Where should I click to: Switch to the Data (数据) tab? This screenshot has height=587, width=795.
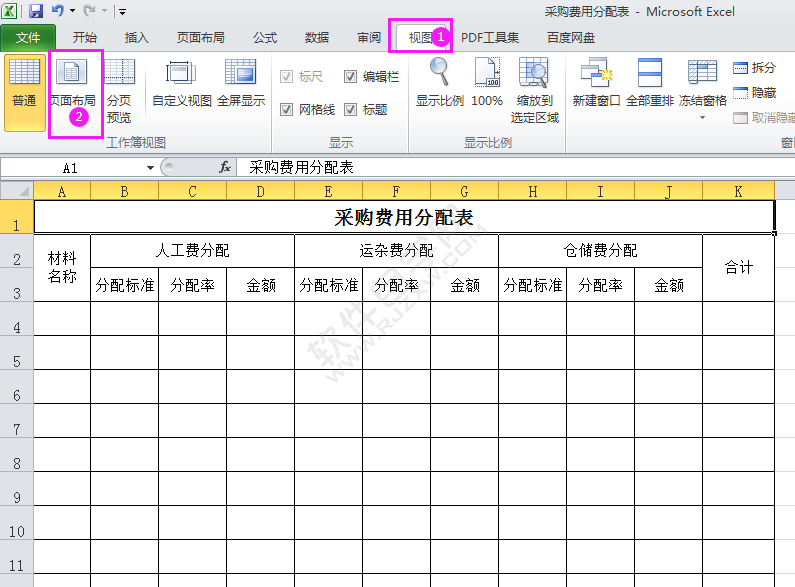point(317,38)
